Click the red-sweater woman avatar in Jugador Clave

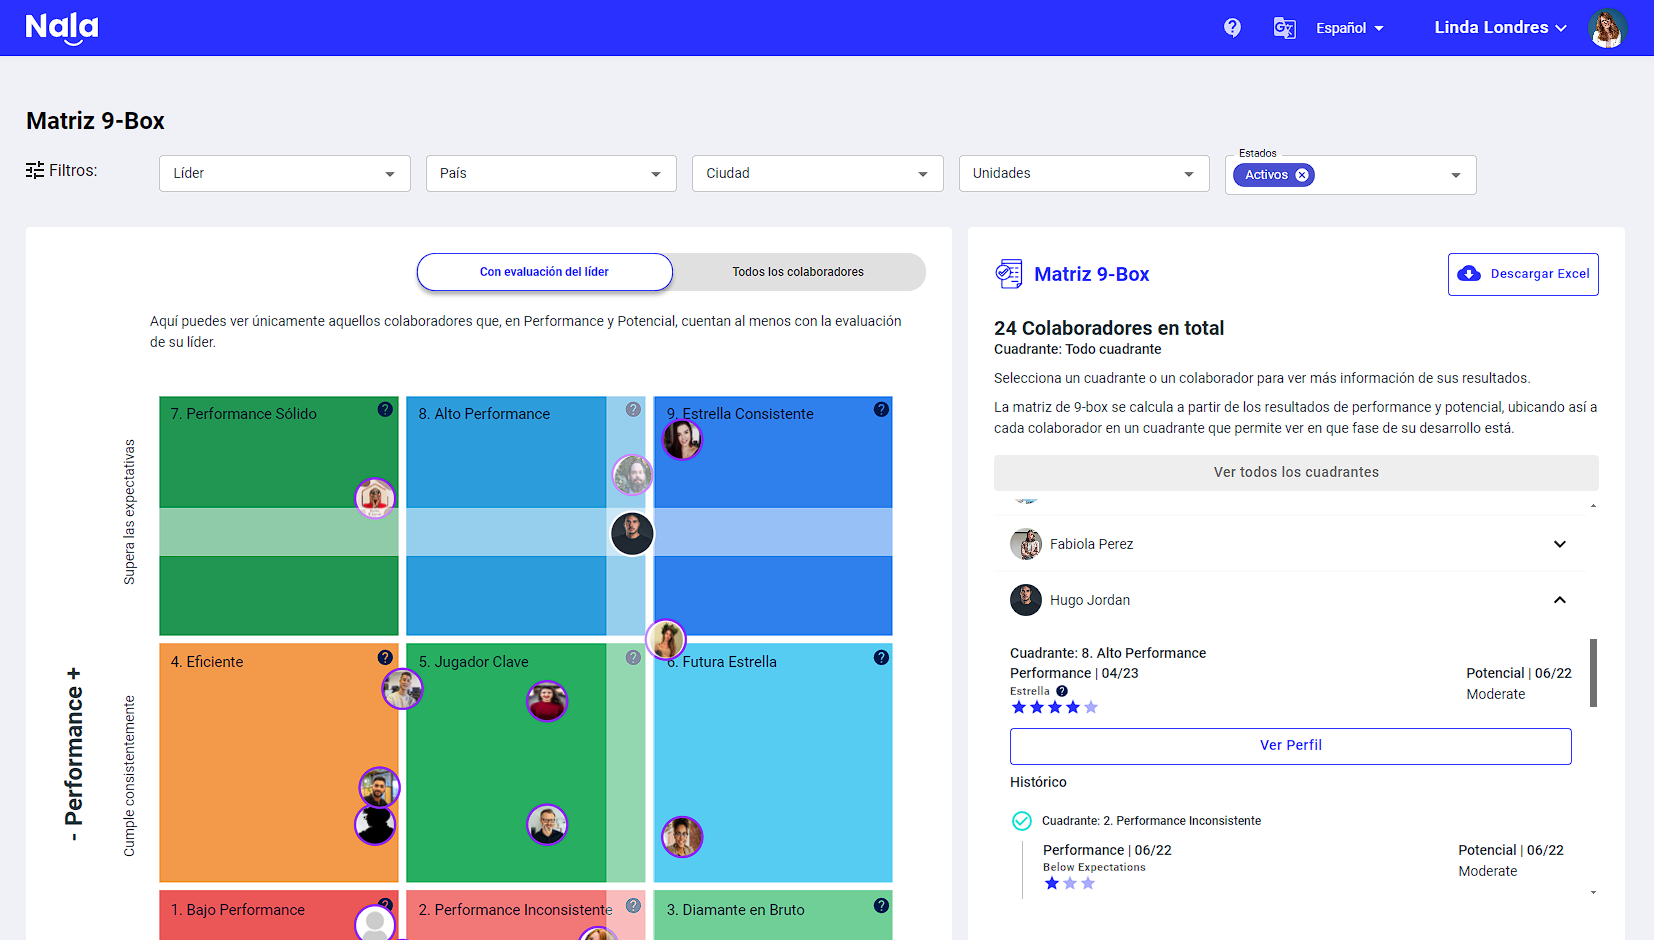pyautogui.click(x=547, y=701)
